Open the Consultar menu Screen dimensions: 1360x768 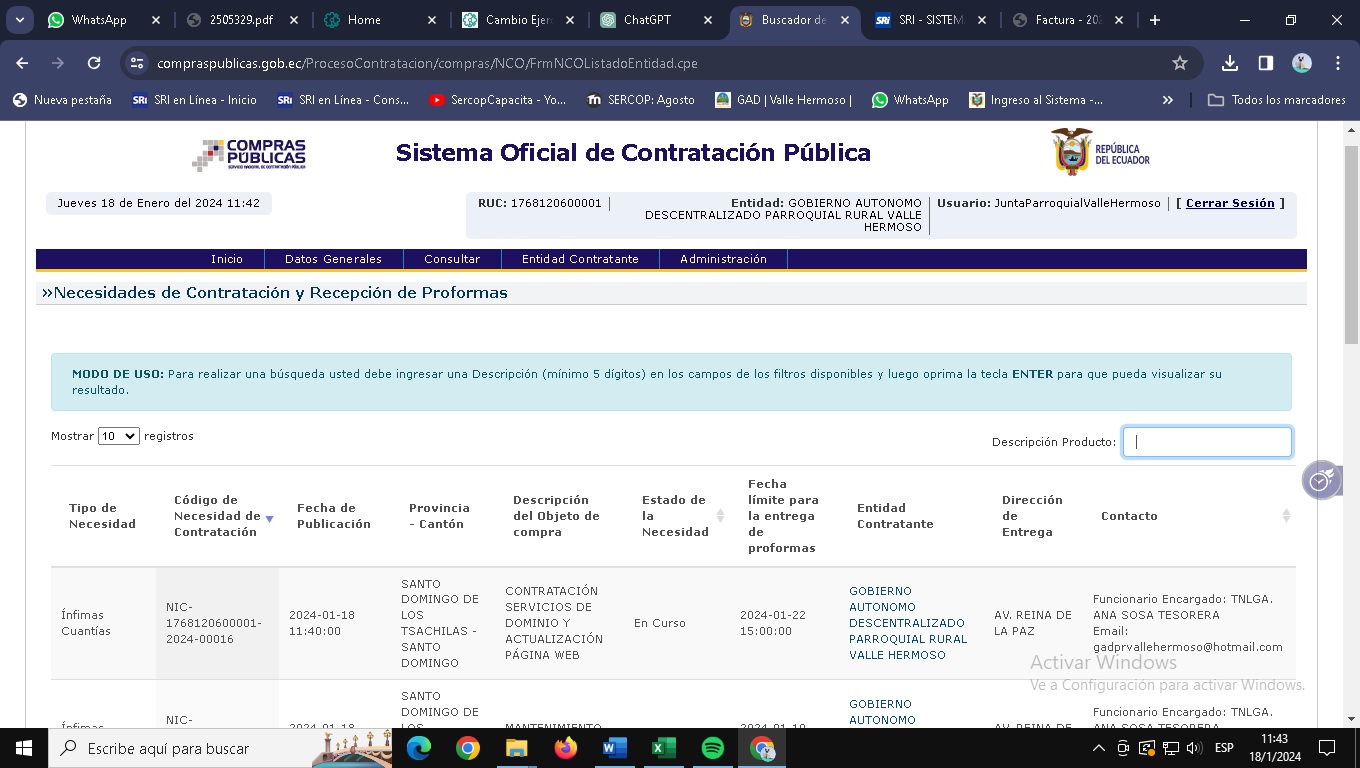(x=452, y=259)
